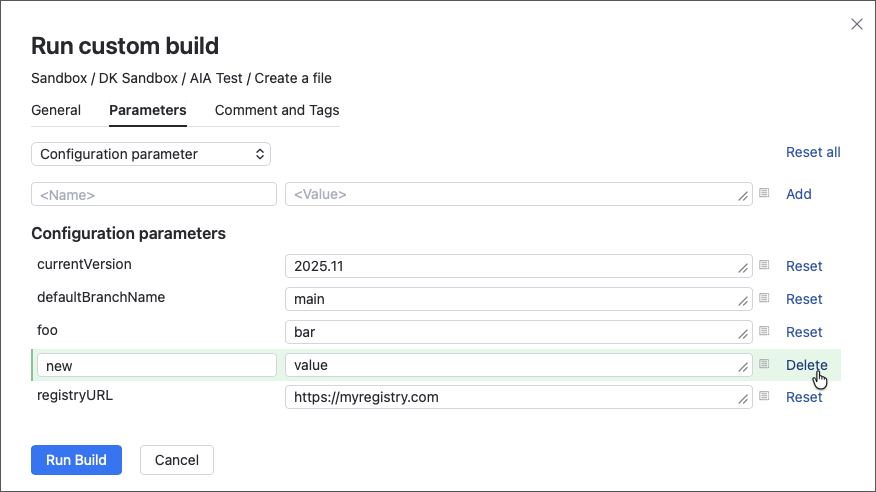876x492 pixels.
Task: Open text editor icon beside new parameter Value field
Action: pos(764,193)
